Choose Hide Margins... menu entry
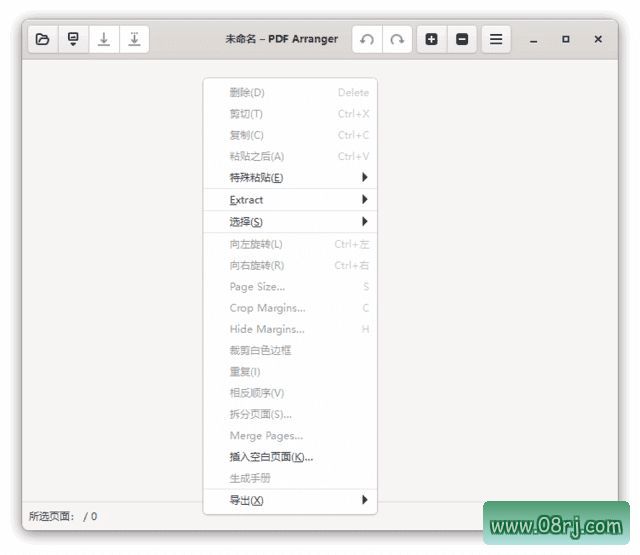This screenshot has height=555, width=640. point(290,329)
